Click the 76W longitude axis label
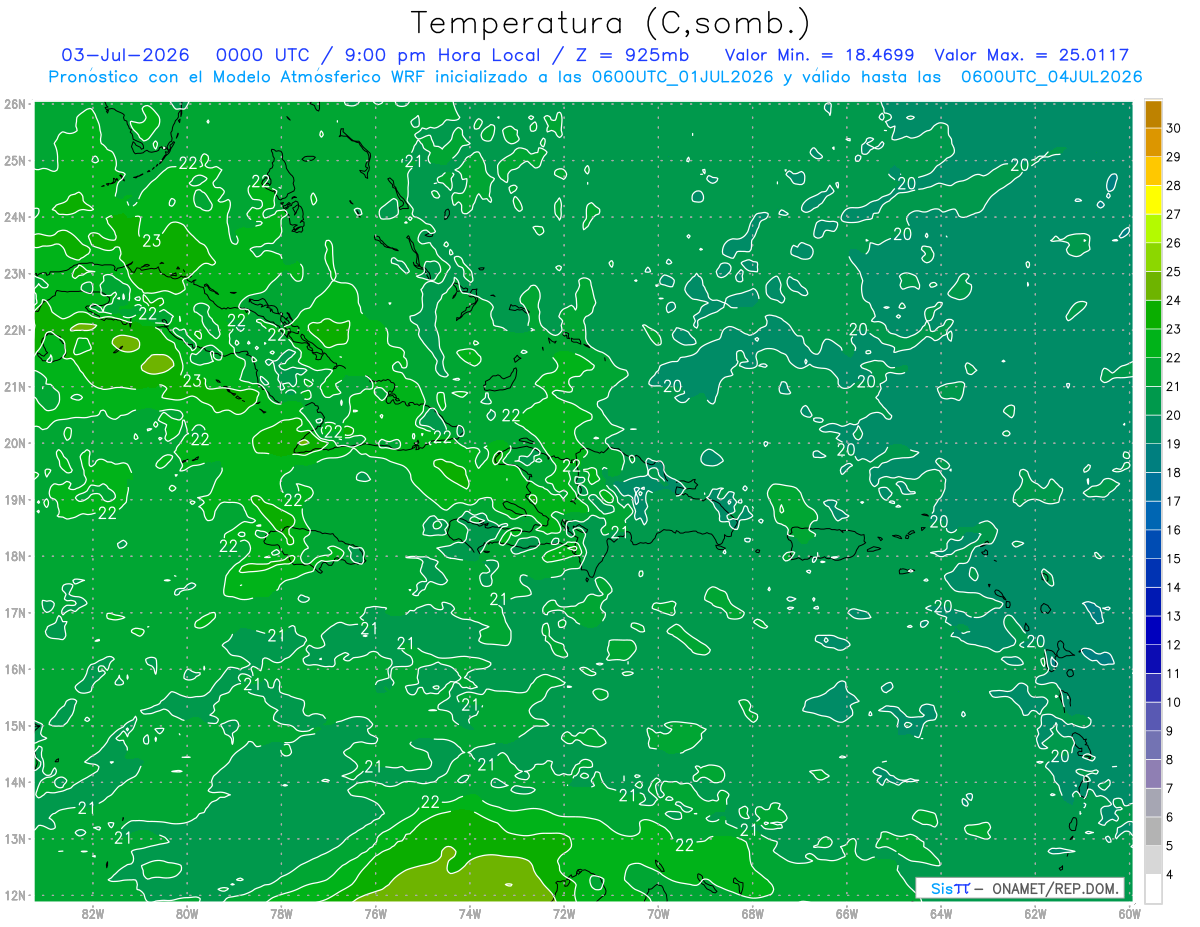Image resolution: width=1200 pixels, height=927 pixels. (x=375, y=913)
